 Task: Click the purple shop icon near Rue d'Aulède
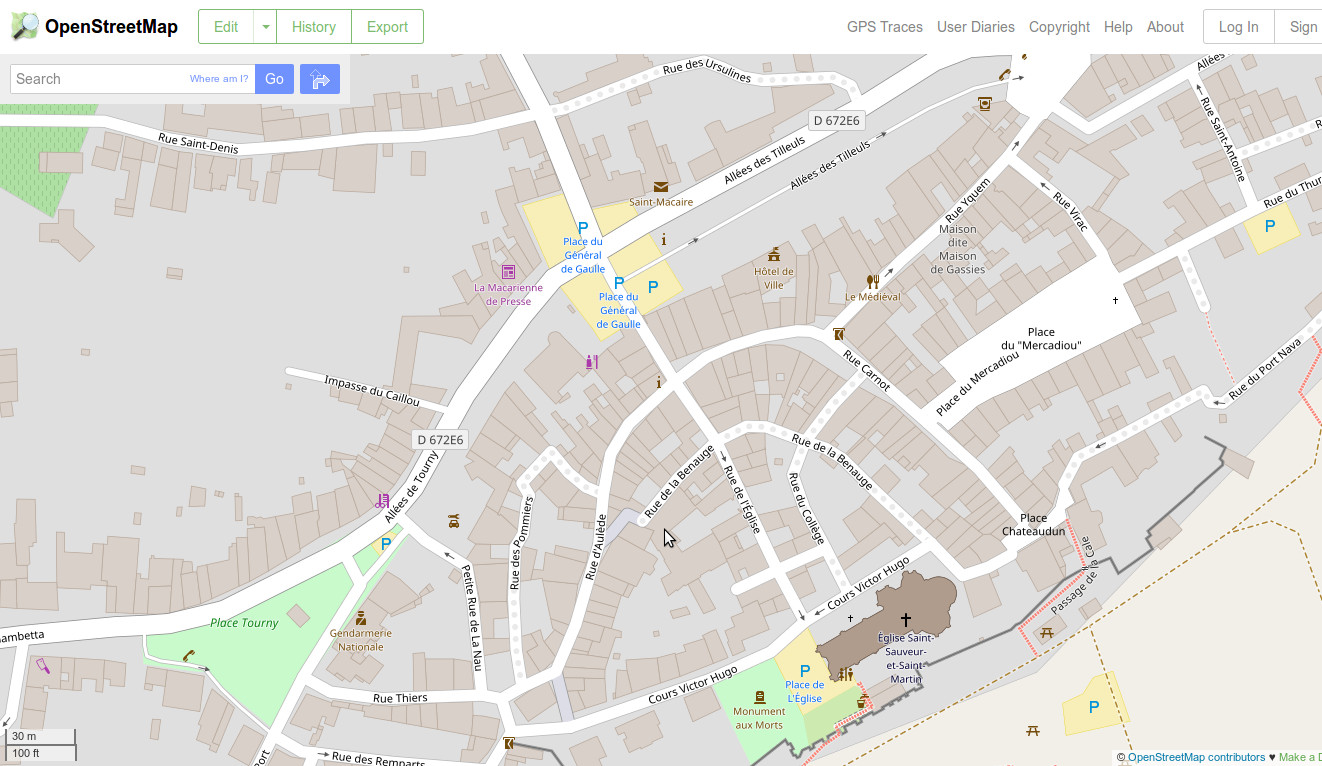point(591,362)
